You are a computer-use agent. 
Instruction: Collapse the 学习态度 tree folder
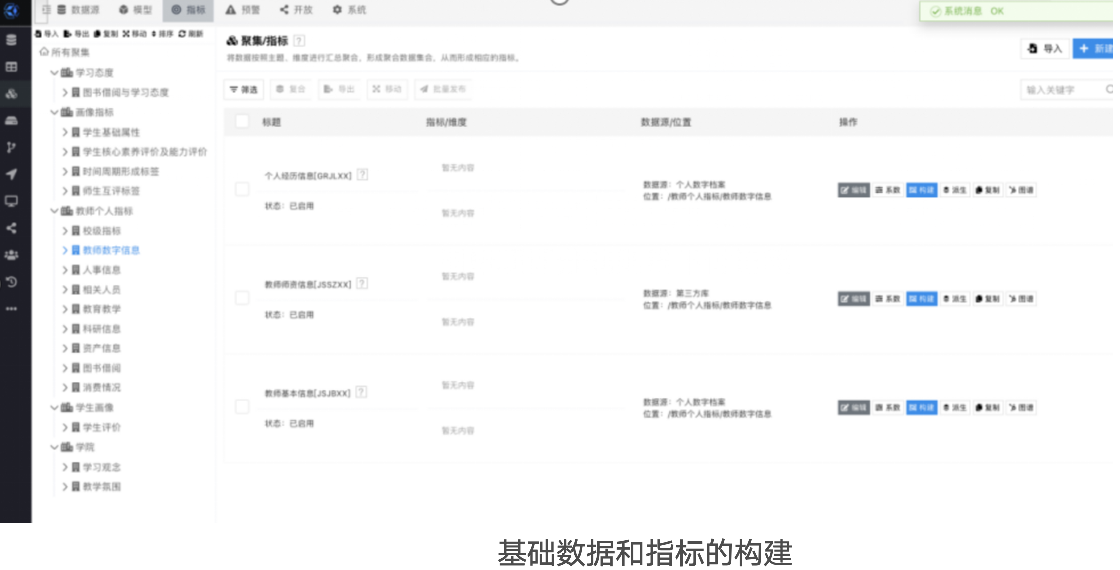point(54,73)
